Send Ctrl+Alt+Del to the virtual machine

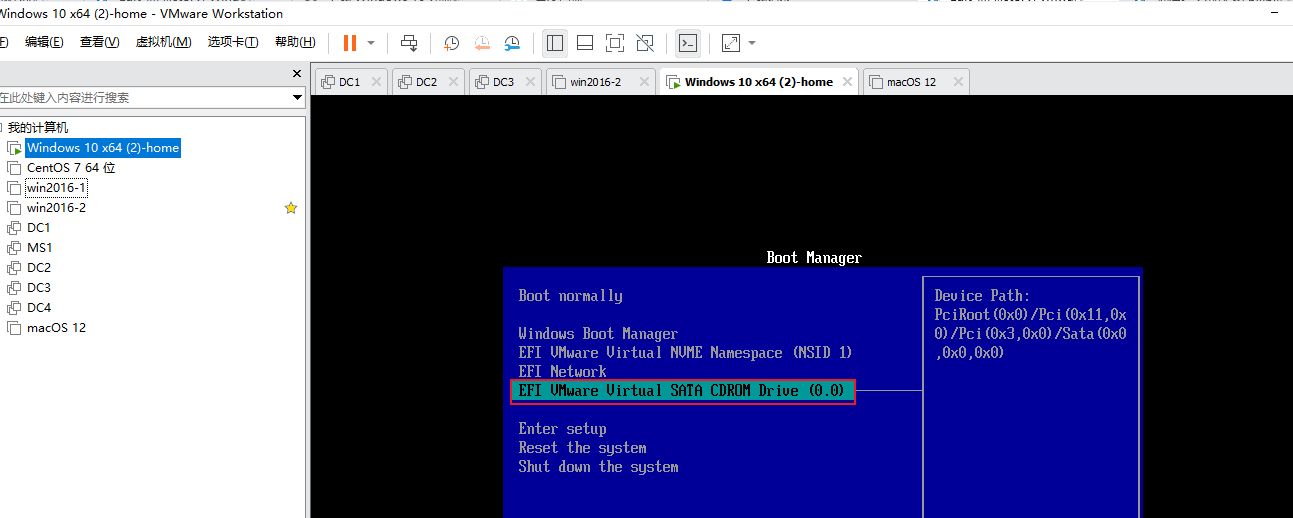pyautogui.click(x=409, y=43)
